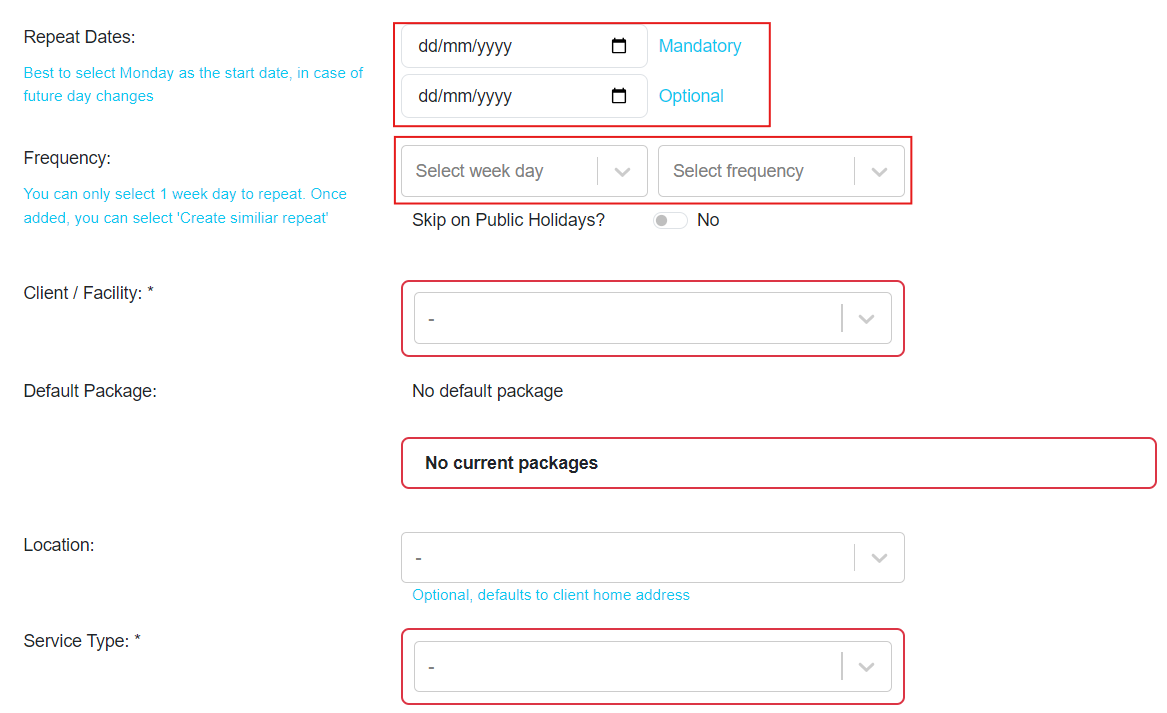Click the No default package text
This screenshot has width=1167, height=713.
(487, 391)
